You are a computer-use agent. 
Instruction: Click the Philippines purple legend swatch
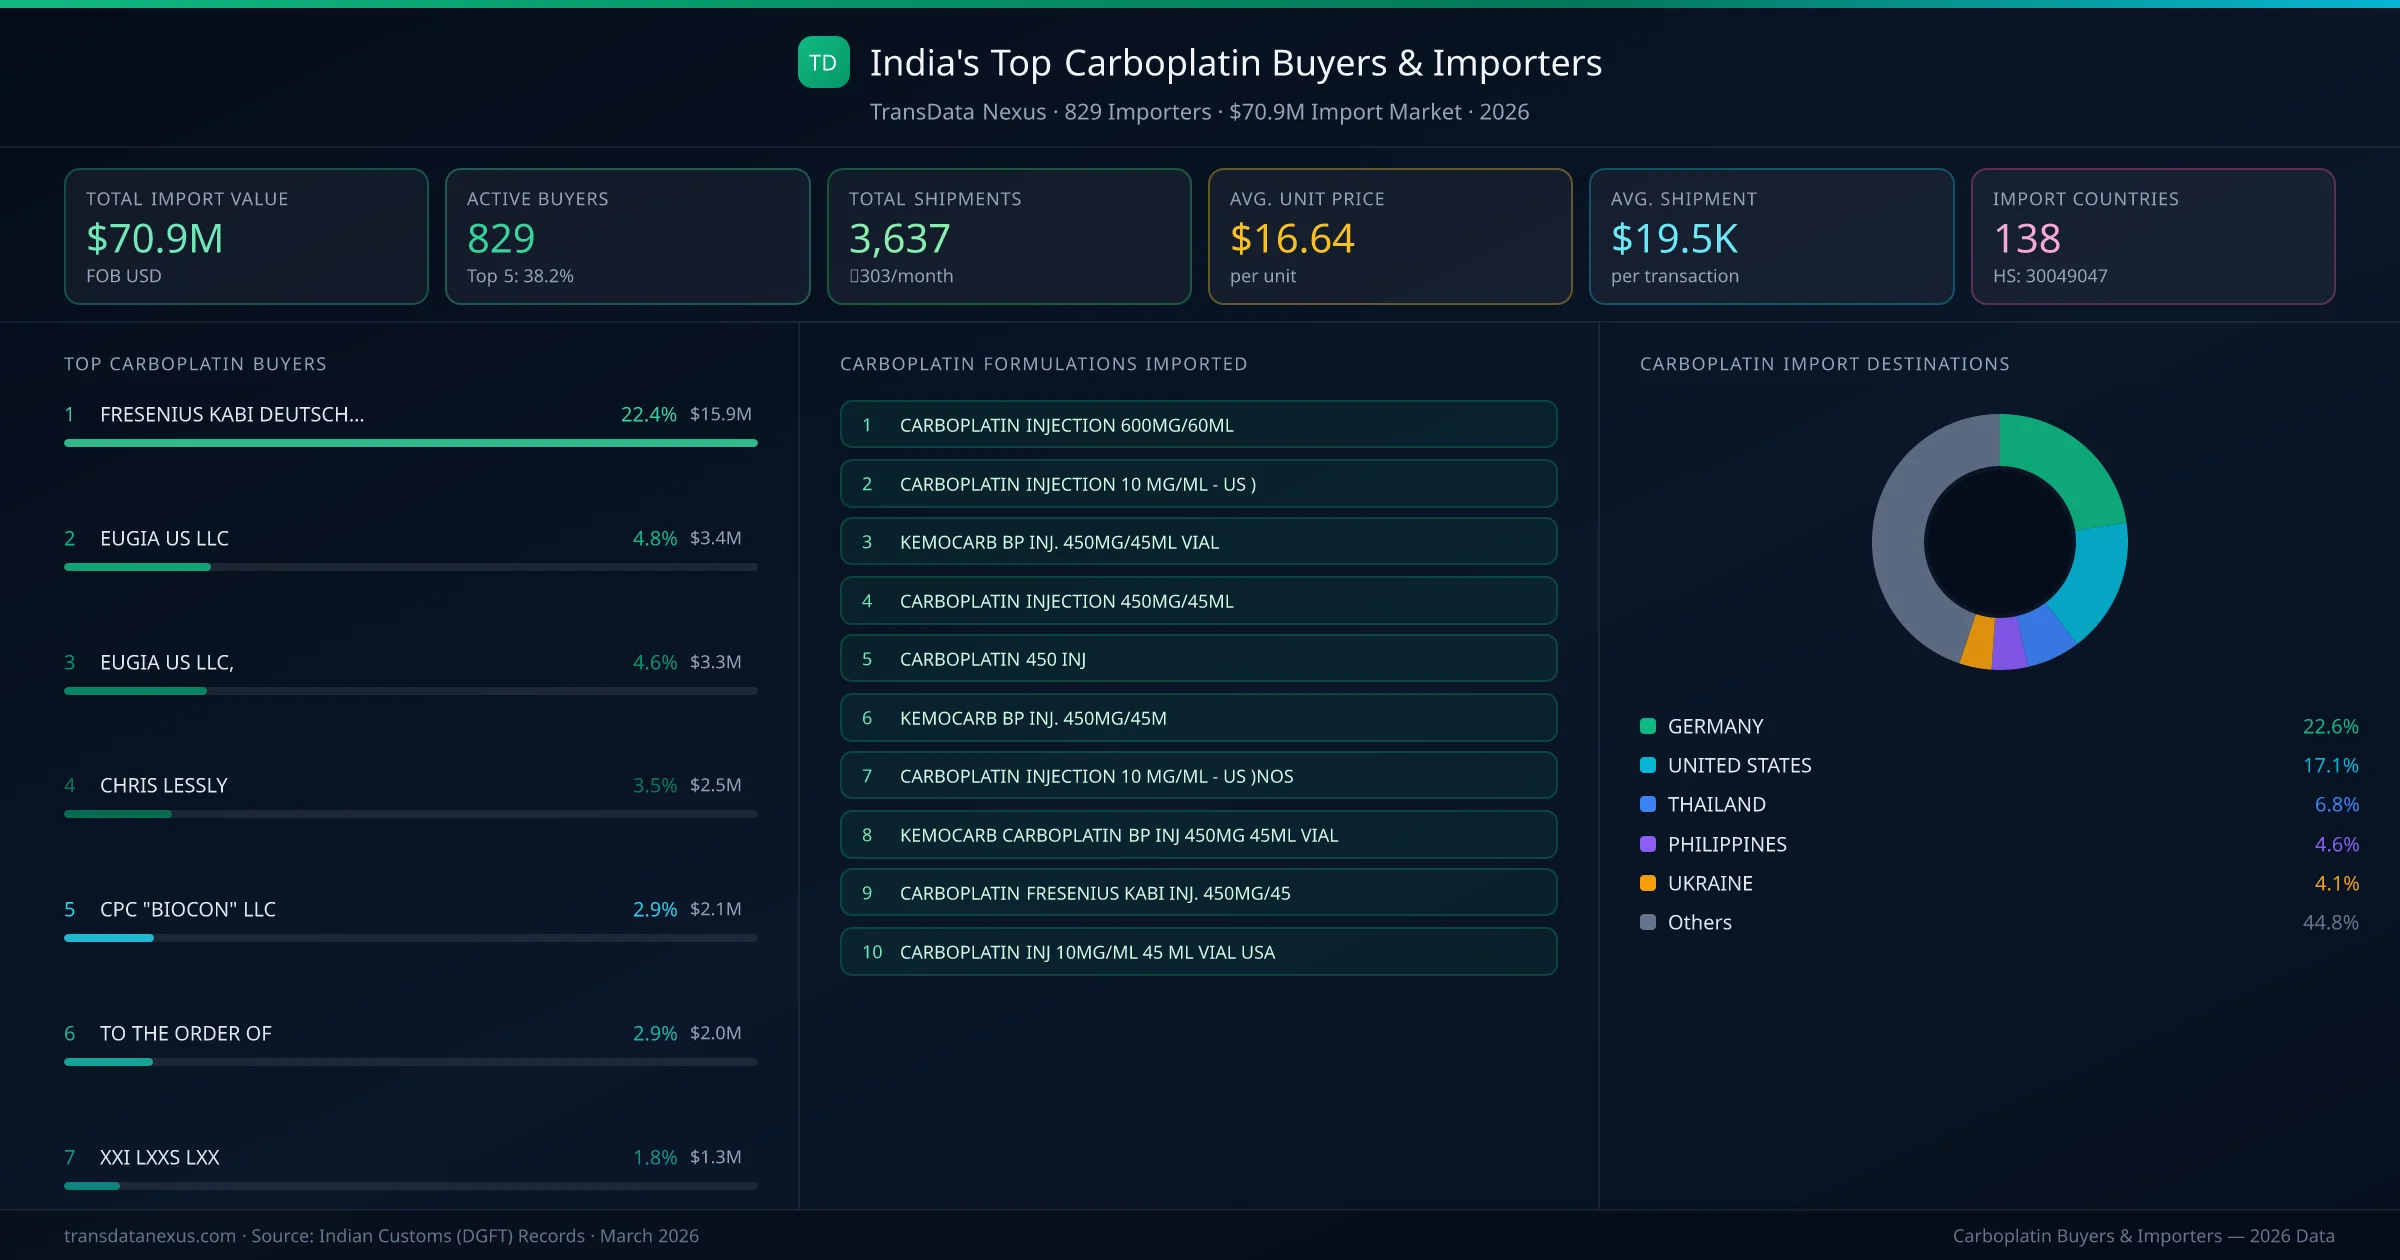[x=1648, y=844]
